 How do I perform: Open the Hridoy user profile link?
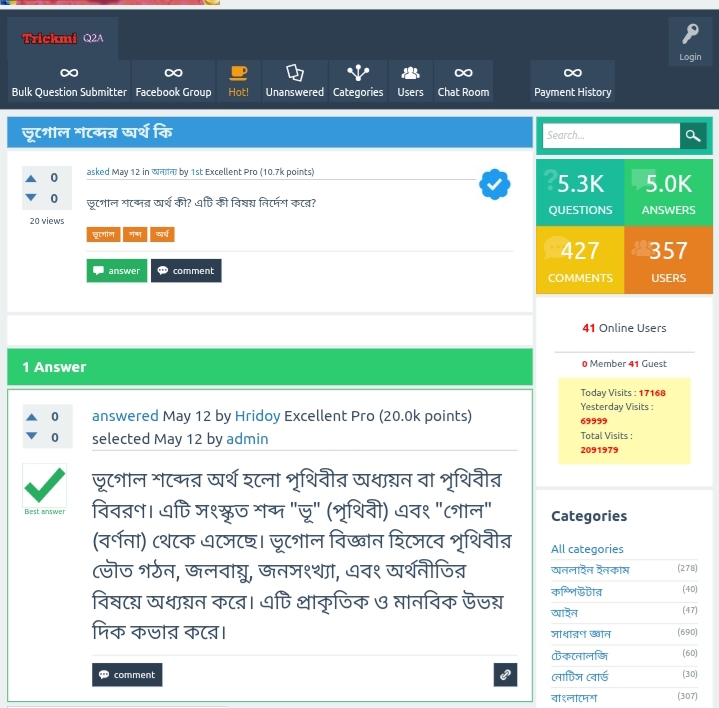[257, 416]
